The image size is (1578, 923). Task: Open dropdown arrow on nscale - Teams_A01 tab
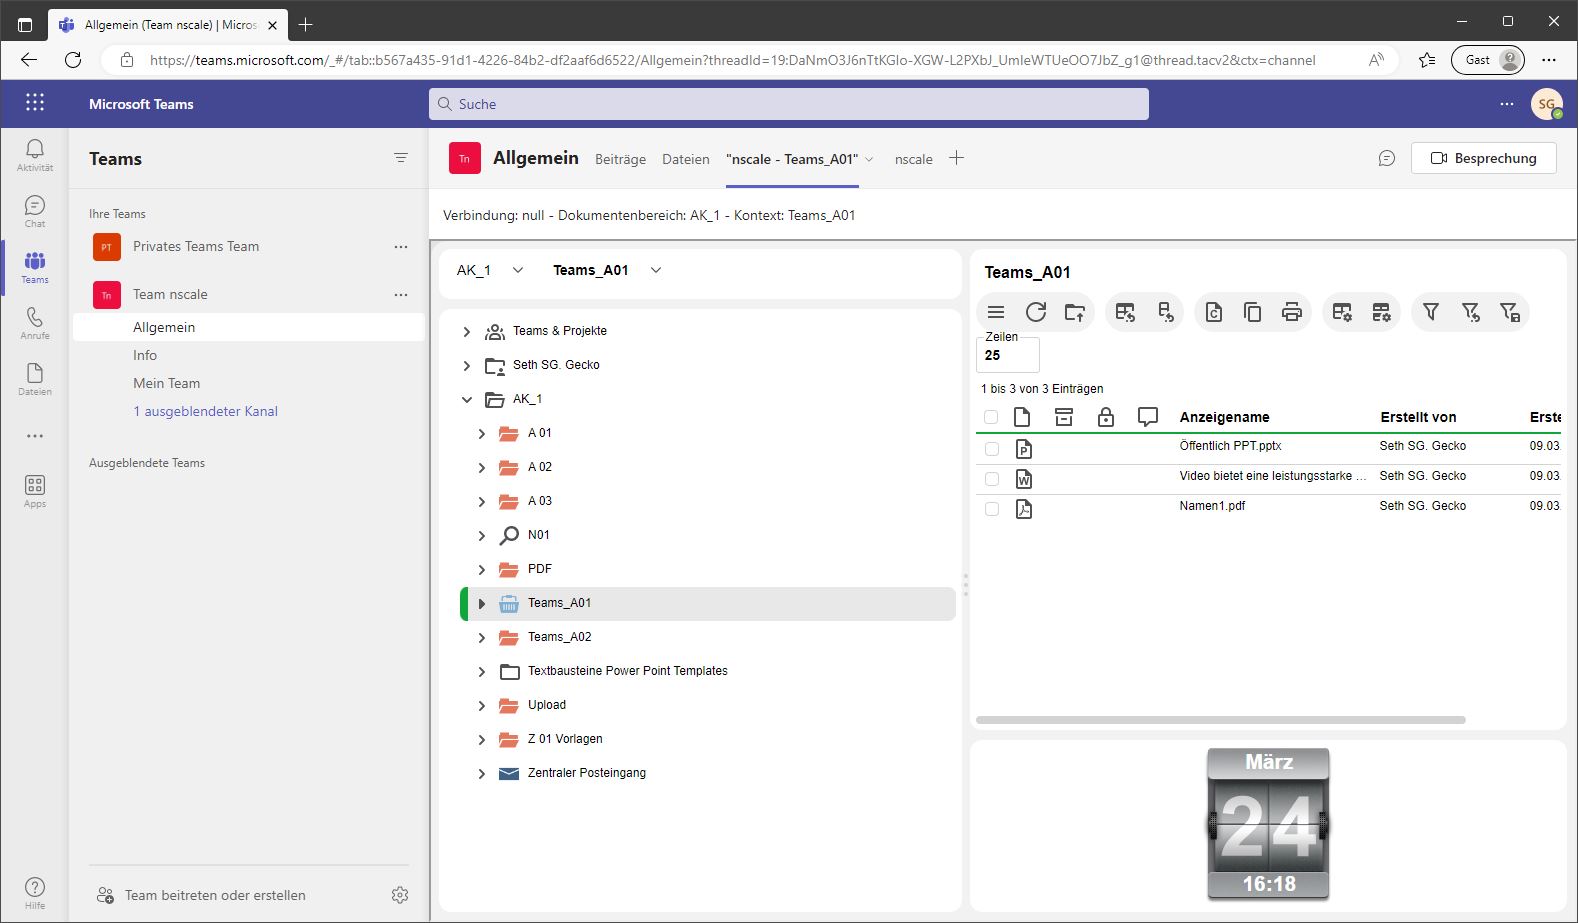[869, 159]
